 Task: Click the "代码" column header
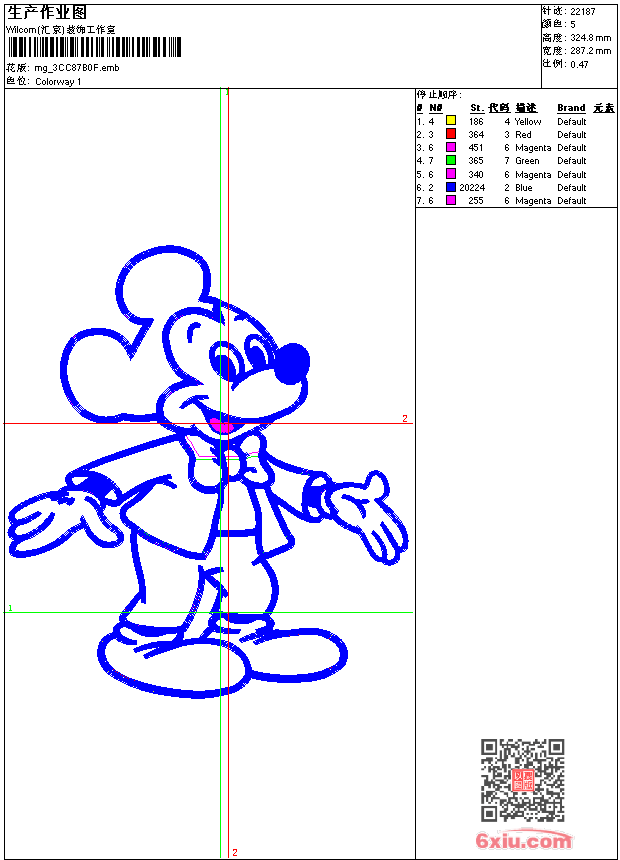[x=499, y=108]
